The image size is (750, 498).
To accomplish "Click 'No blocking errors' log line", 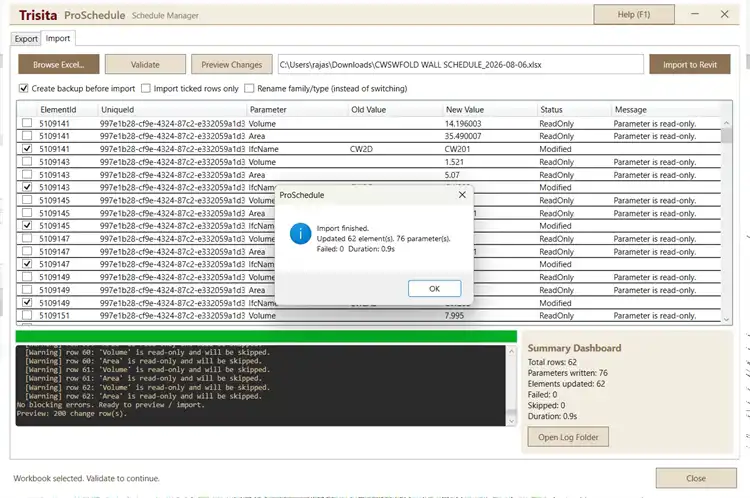I will 110,405.
